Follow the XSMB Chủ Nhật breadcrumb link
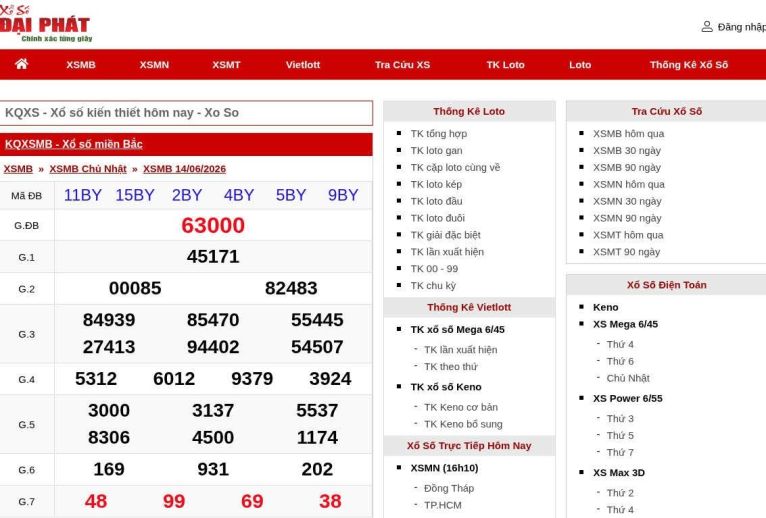Image resolution: width=766 pixels, height=518 pixels. pyautogui.click(x=88, y=169)
